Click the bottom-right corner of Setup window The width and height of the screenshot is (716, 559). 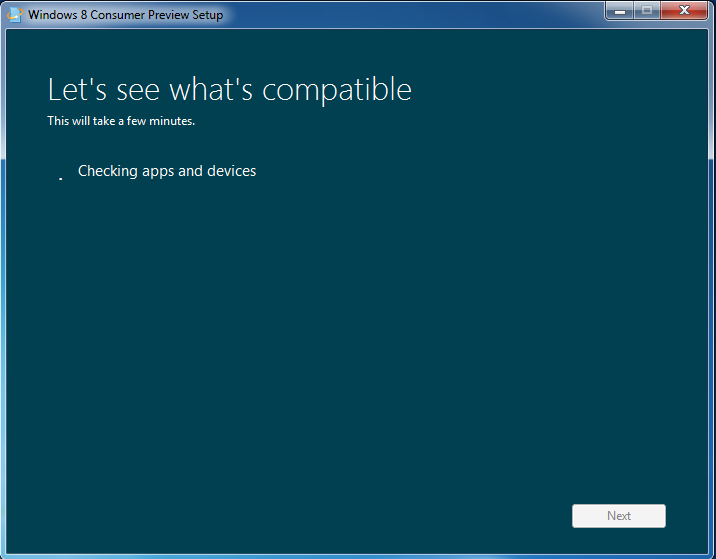(x=712, y=555)
